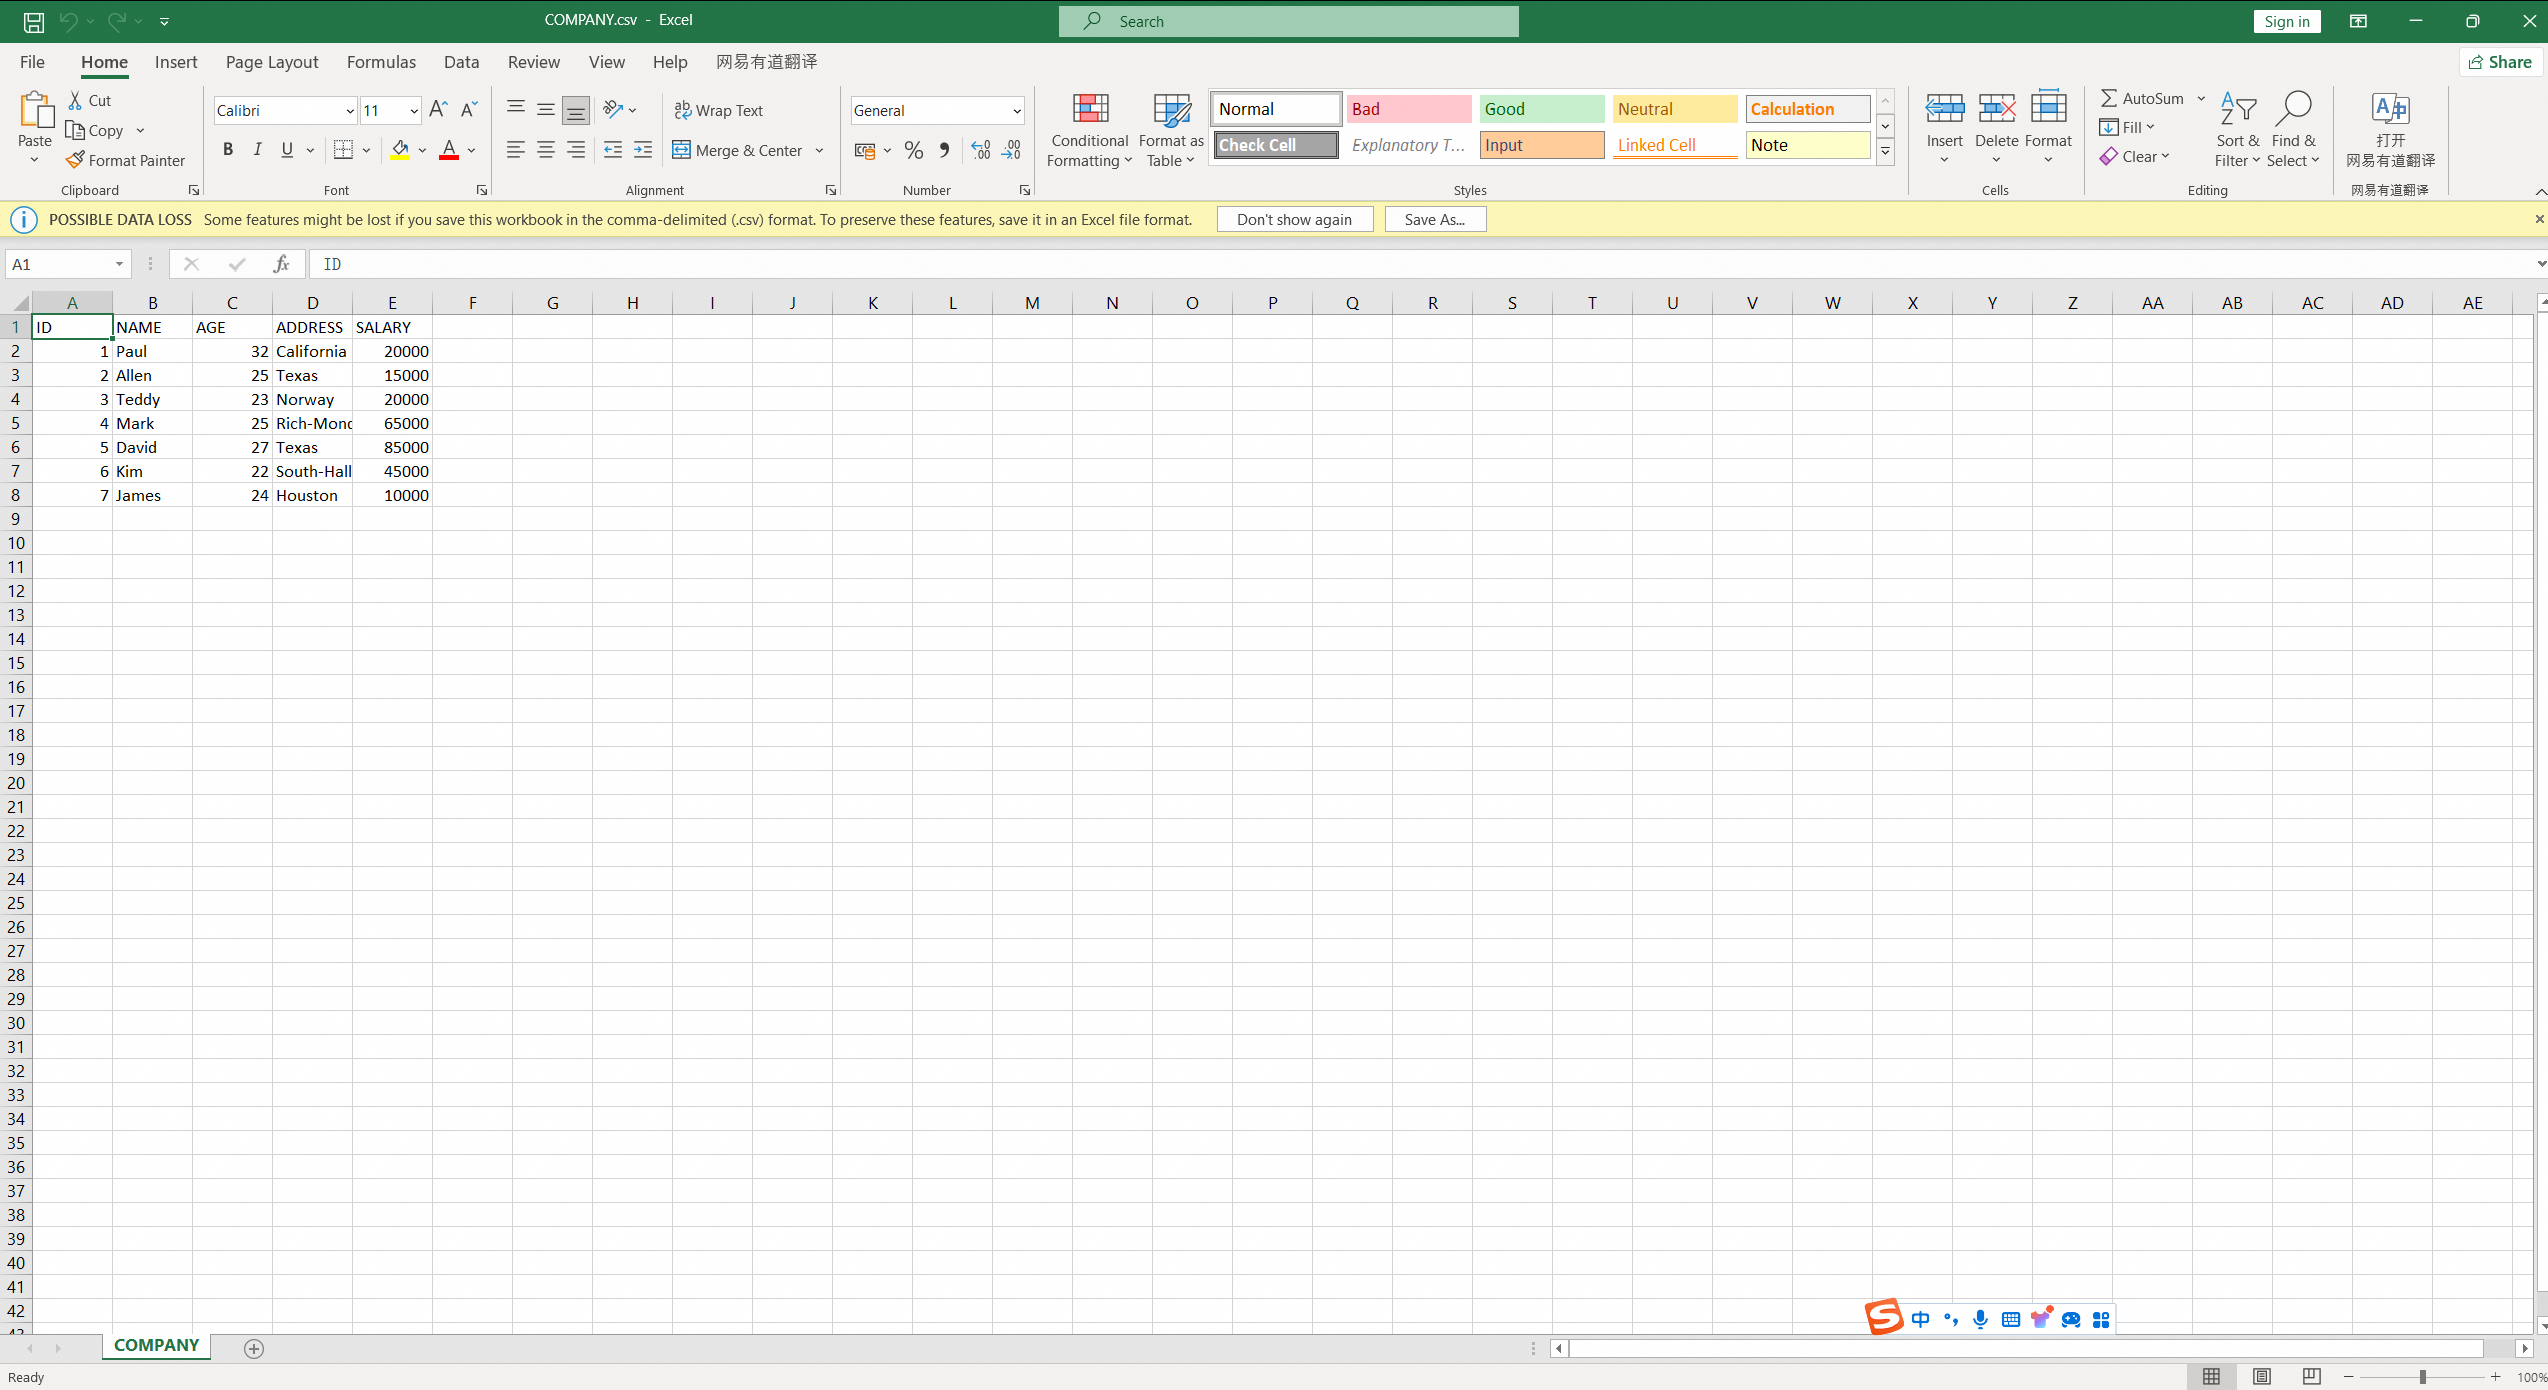Click Decrease Decimal icon
The image size is (2548, 1390).
1011,150
